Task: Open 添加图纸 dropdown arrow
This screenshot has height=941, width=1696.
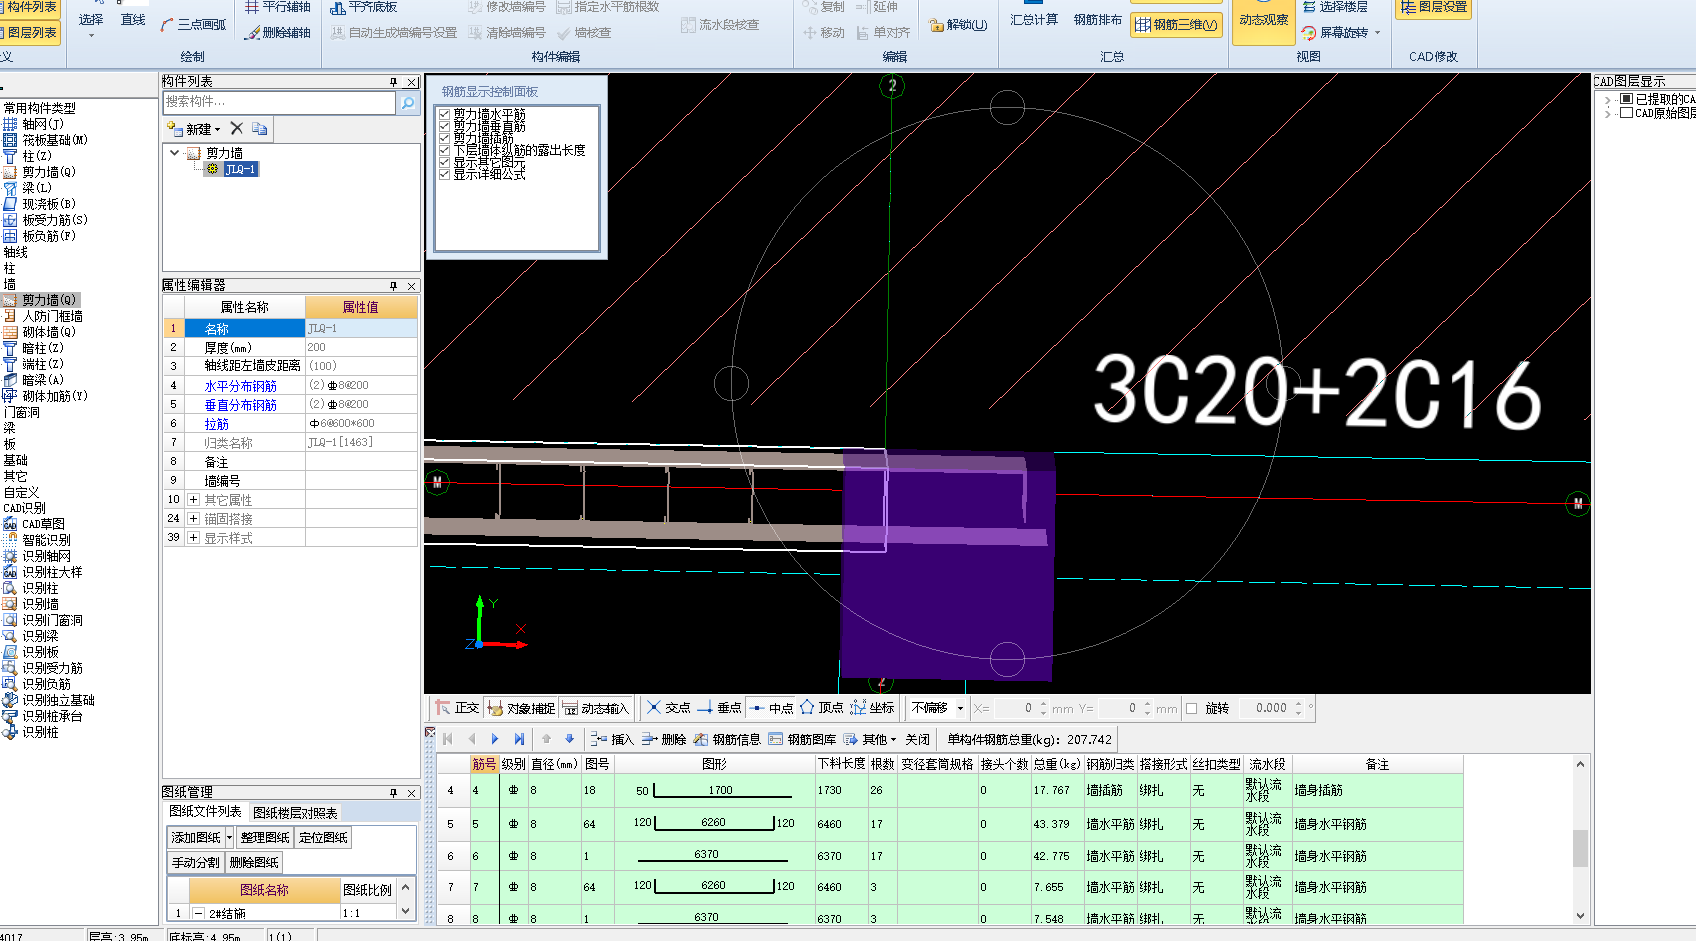Action: (x=229, y=837)
